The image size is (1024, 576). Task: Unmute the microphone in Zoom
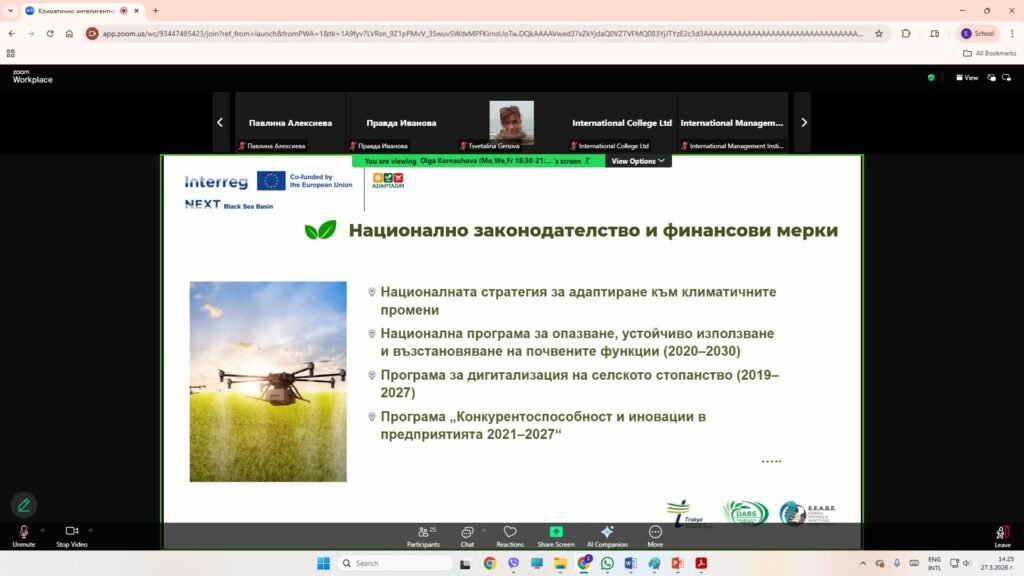[23, 532]
